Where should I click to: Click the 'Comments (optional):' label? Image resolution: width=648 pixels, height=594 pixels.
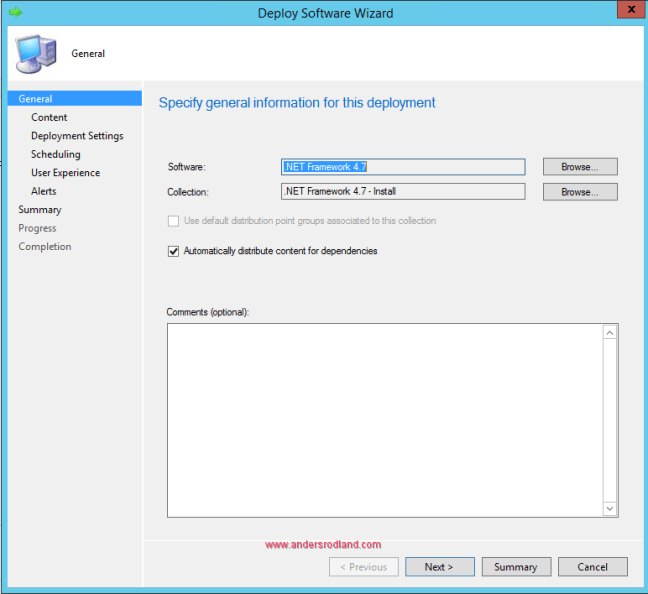click(x=207, y=312)
